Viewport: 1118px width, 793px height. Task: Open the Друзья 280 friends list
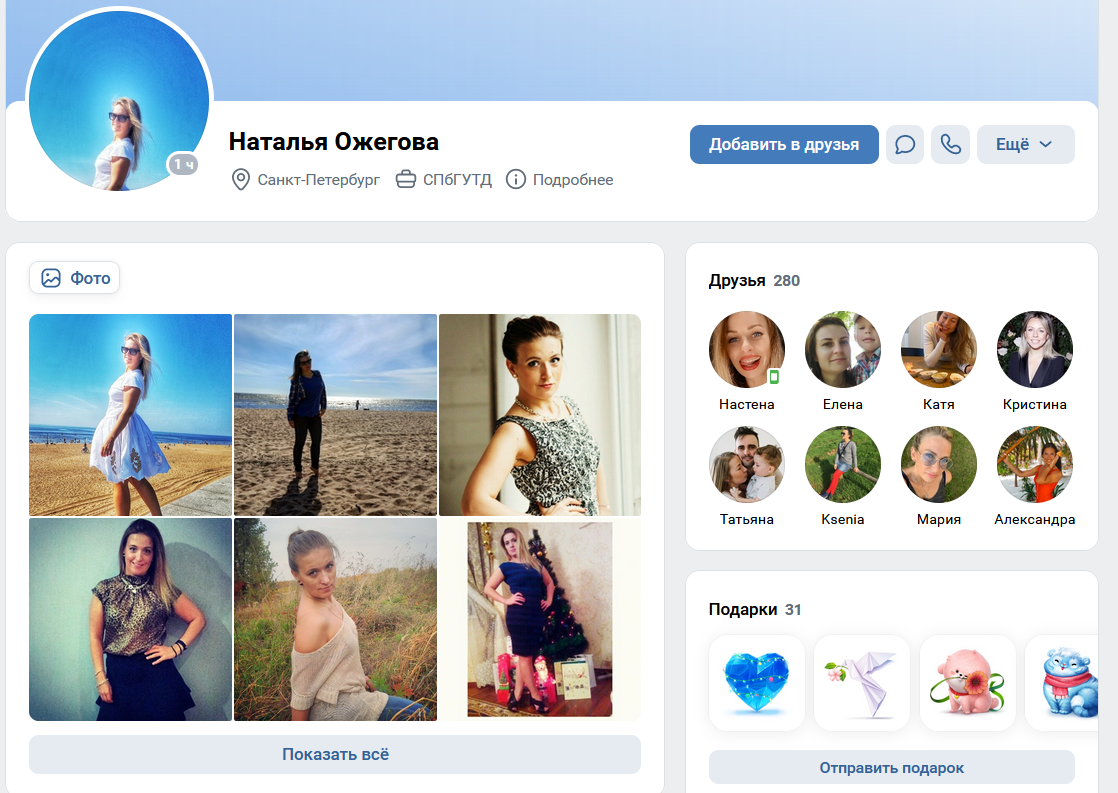point(754,280)
